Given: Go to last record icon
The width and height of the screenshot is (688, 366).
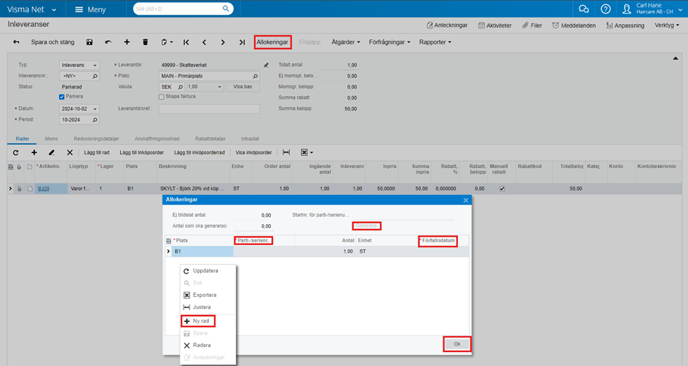Looking at the screenshot, I should (x=242, y=42).
